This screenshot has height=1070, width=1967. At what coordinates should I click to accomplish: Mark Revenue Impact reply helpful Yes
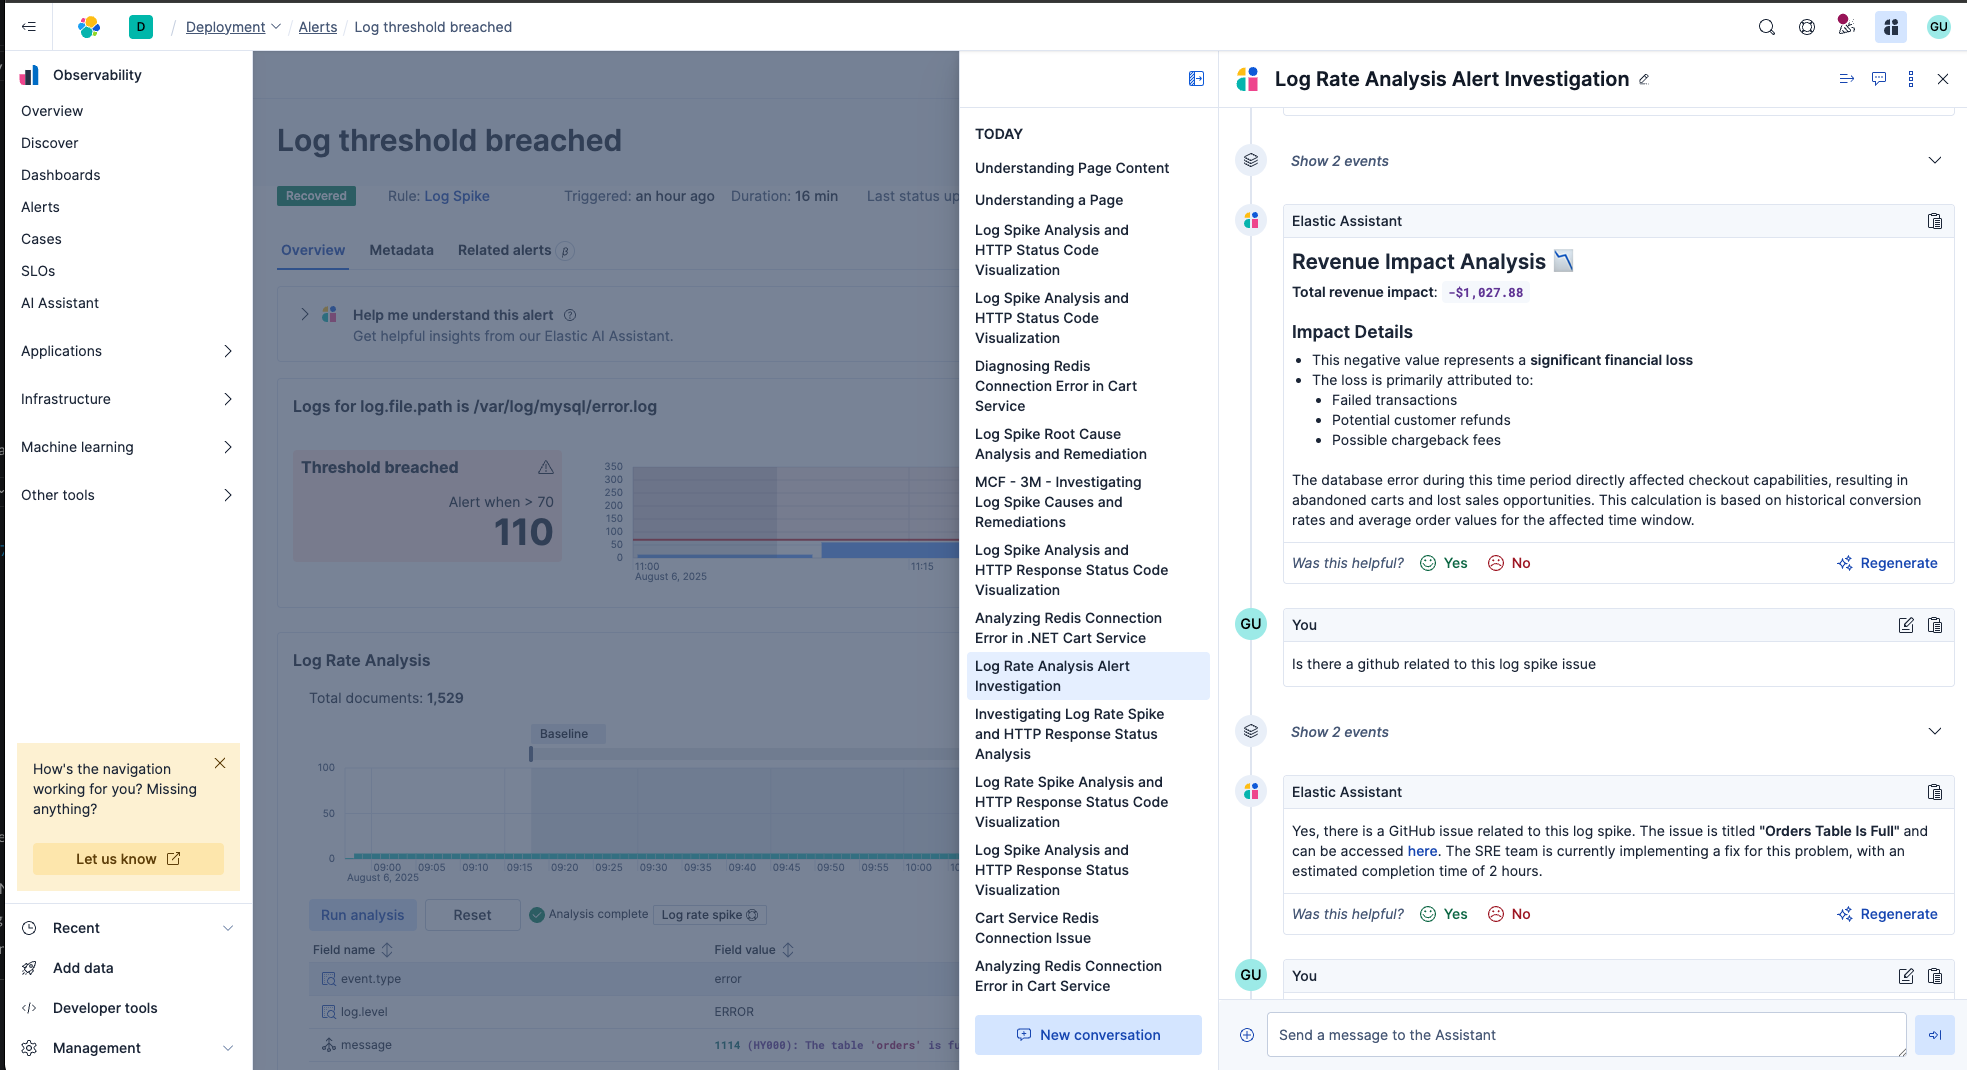(x=1444, y=563)
